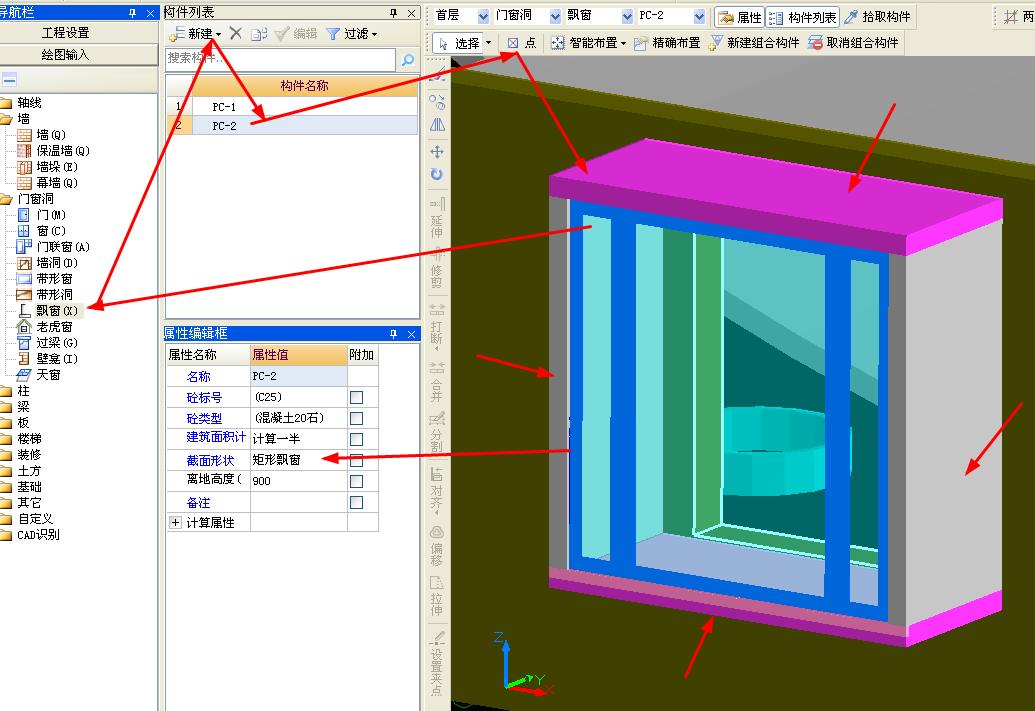The width and height of the screenshot is (1035, 711).
Task: Toggle checkbox for 砼标号 row
Action: click(x=356, y=397)
